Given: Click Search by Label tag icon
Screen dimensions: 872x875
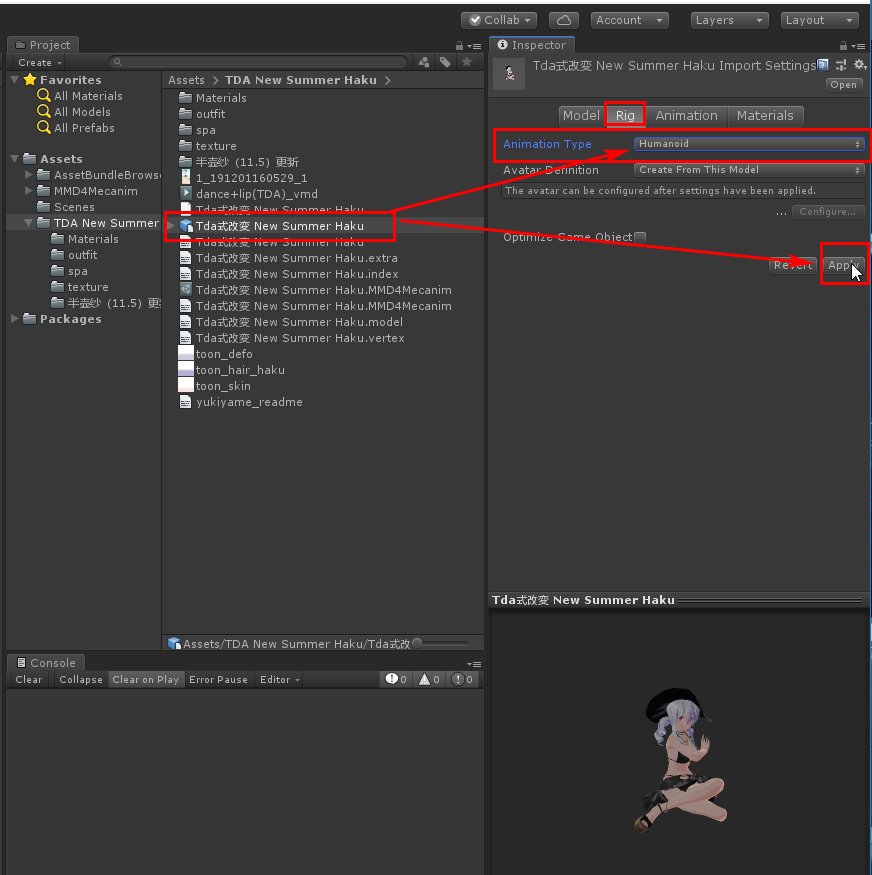Looking at the screenshot, I should [x=445, y=62].
